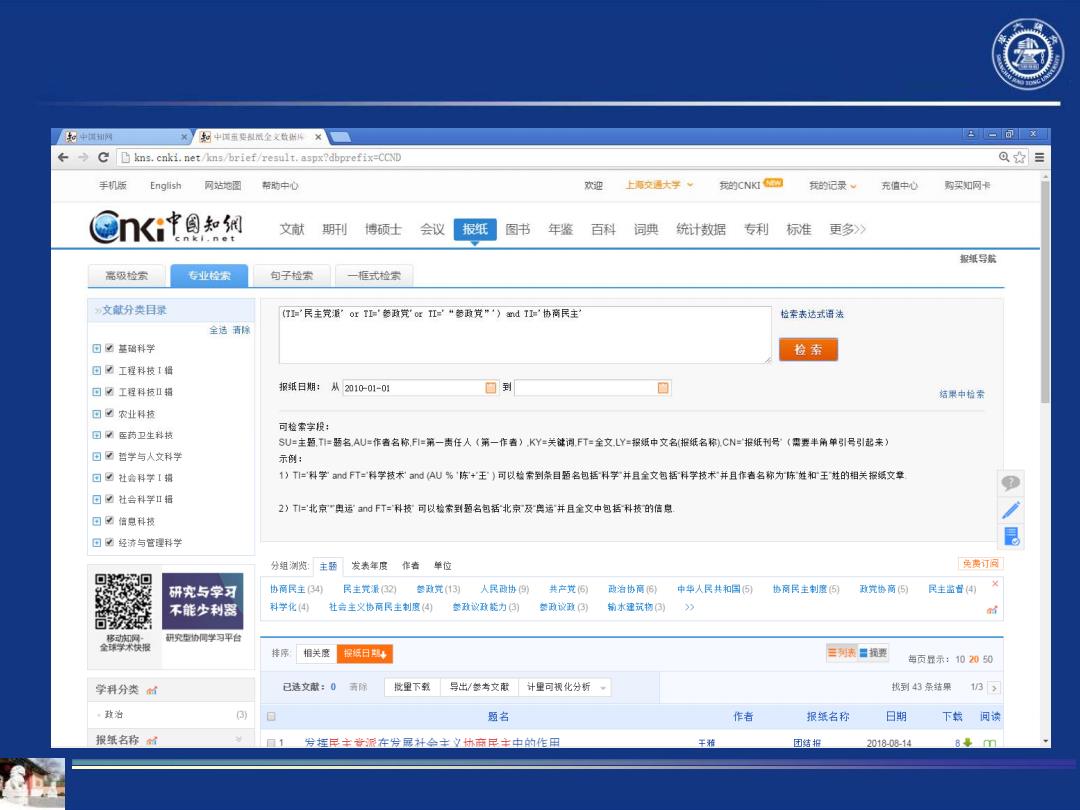Click 批量下载 button

coord(412,687)
